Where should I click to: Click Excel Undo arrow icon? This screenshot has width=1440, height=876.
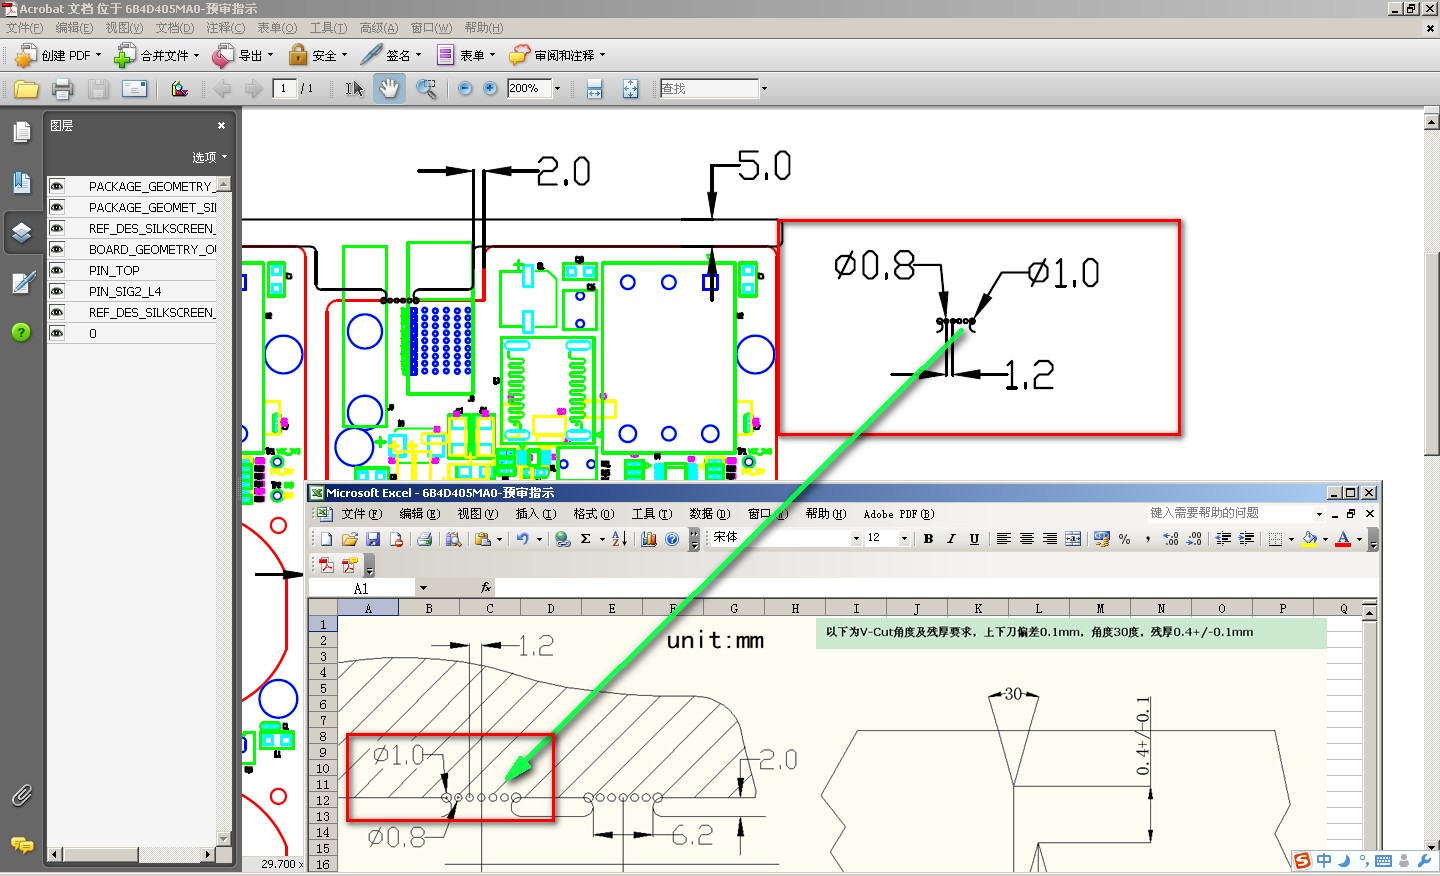(x=523, y=539)
